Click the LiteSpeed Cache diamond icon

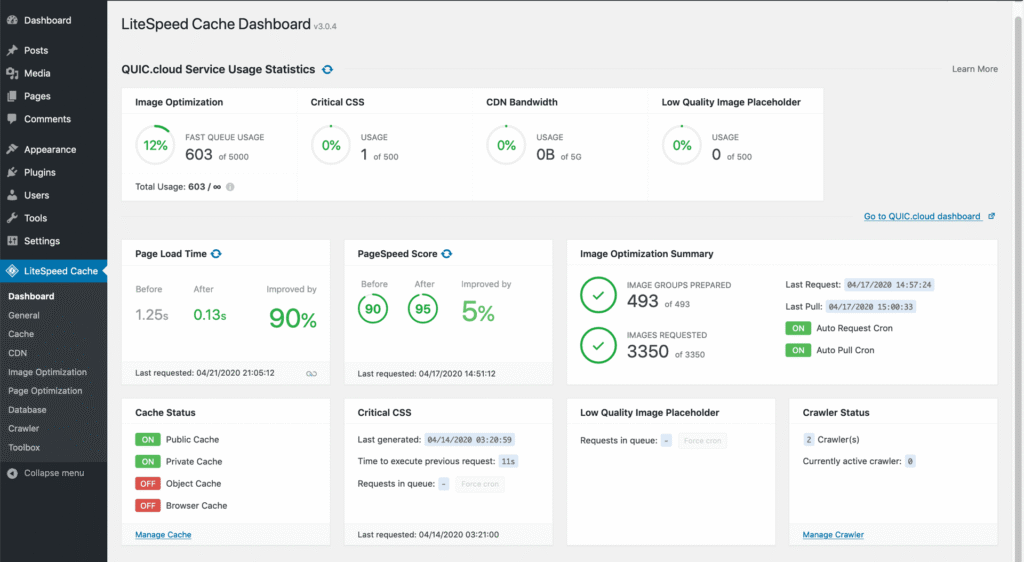(x=12, y=270)
